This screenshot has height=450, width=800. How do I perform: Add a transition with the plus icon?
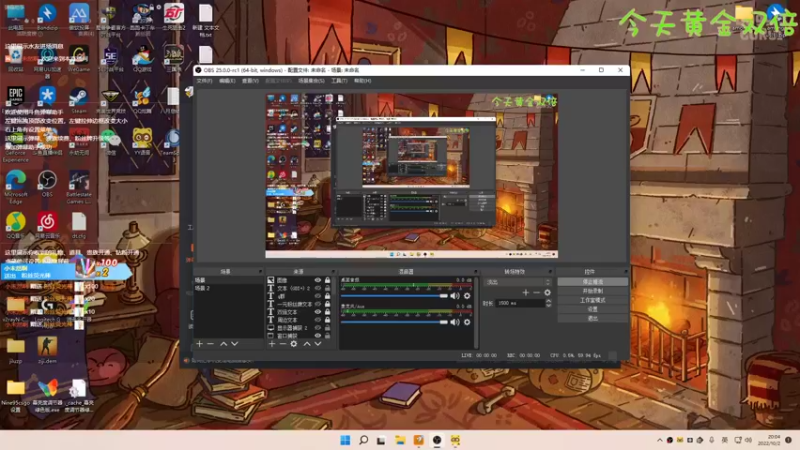pos(526,292)
